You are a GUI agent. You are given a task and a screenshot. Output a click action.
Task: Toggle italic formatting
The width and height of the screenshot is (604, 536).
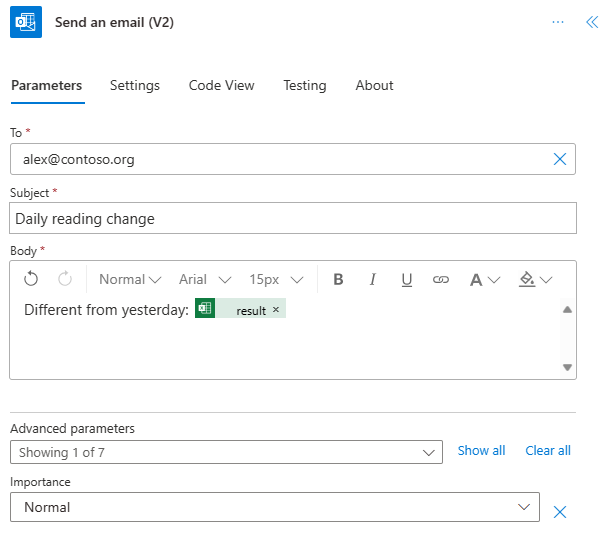(x=372, y=279)
